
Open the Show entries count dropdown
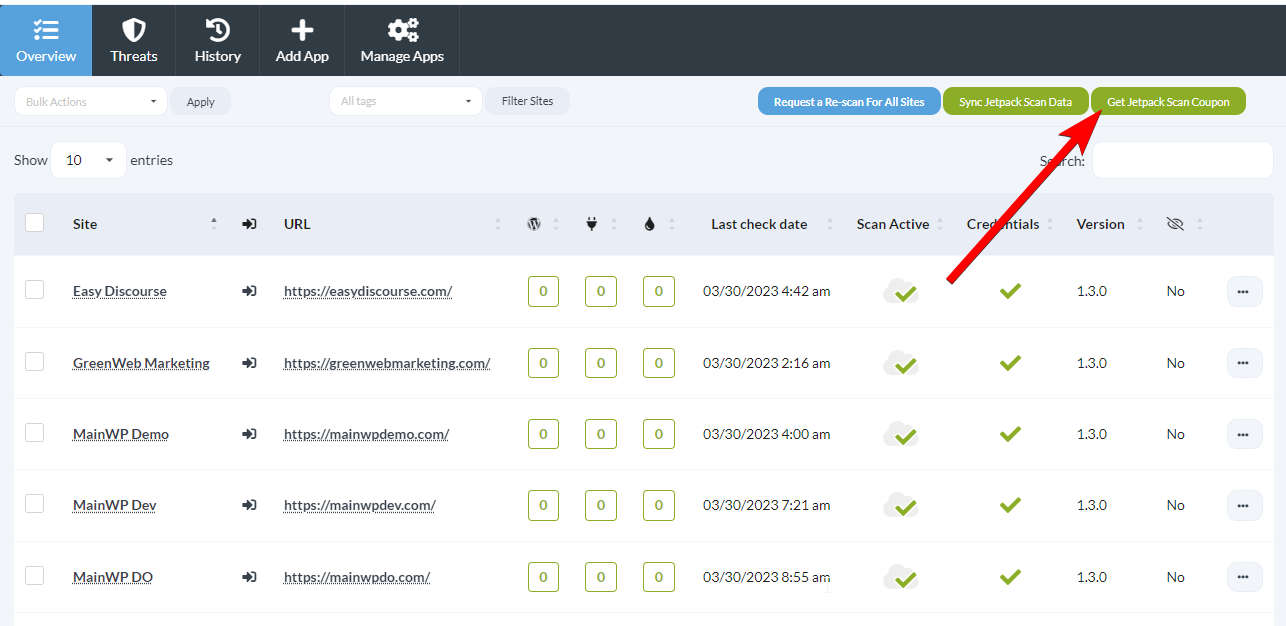point(88,160)
